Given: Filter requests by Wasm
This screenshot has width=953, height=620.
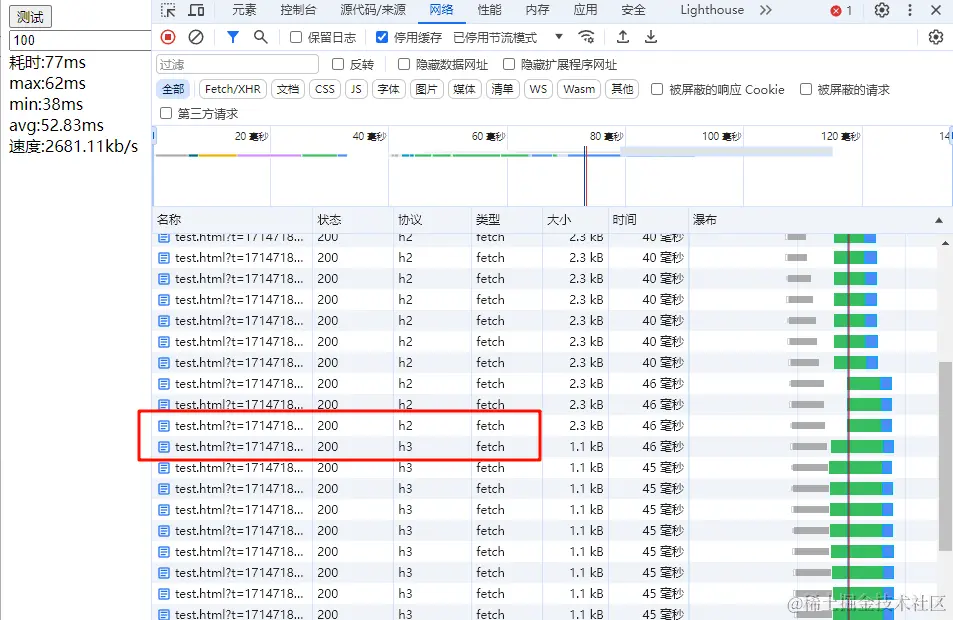Looking at the screenshot, I should click(579, 89).
